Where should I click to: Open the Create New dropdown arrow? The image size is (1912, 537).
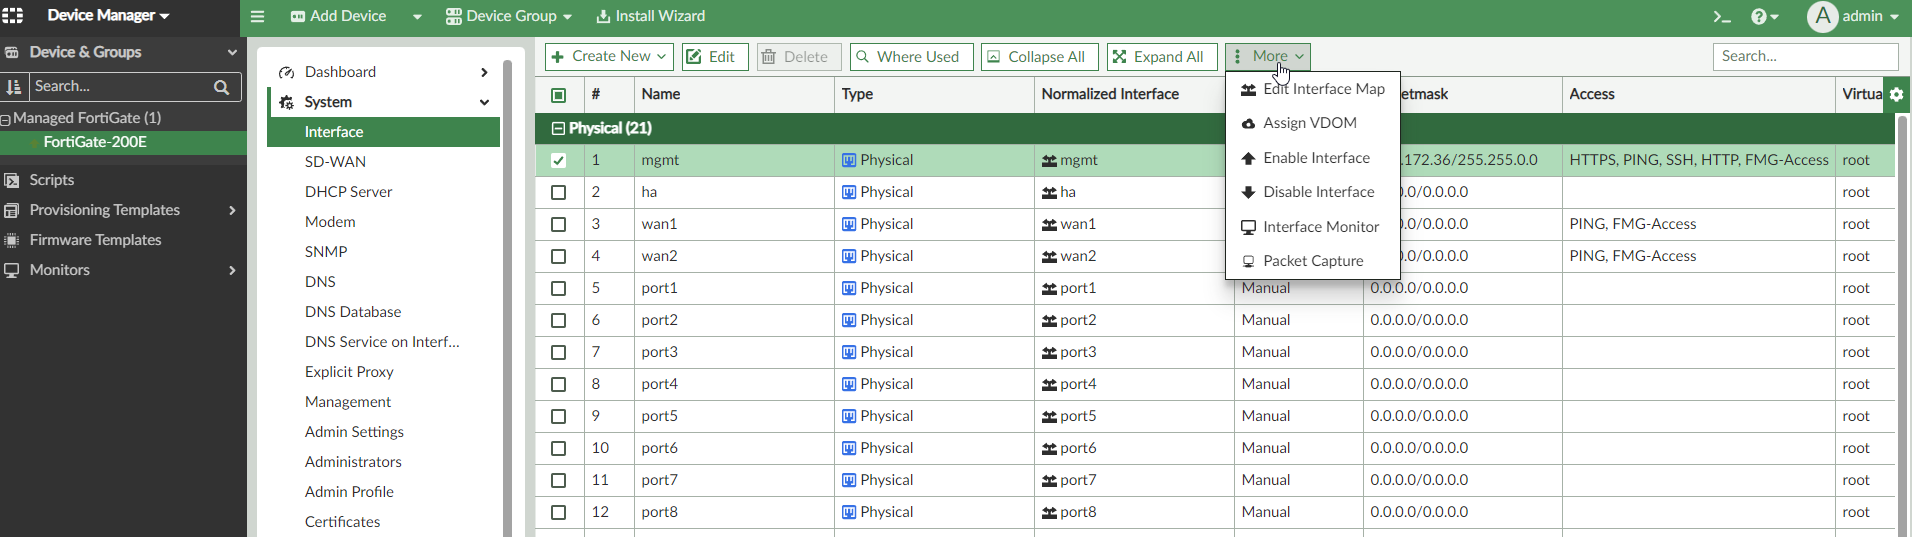point(660,57)
